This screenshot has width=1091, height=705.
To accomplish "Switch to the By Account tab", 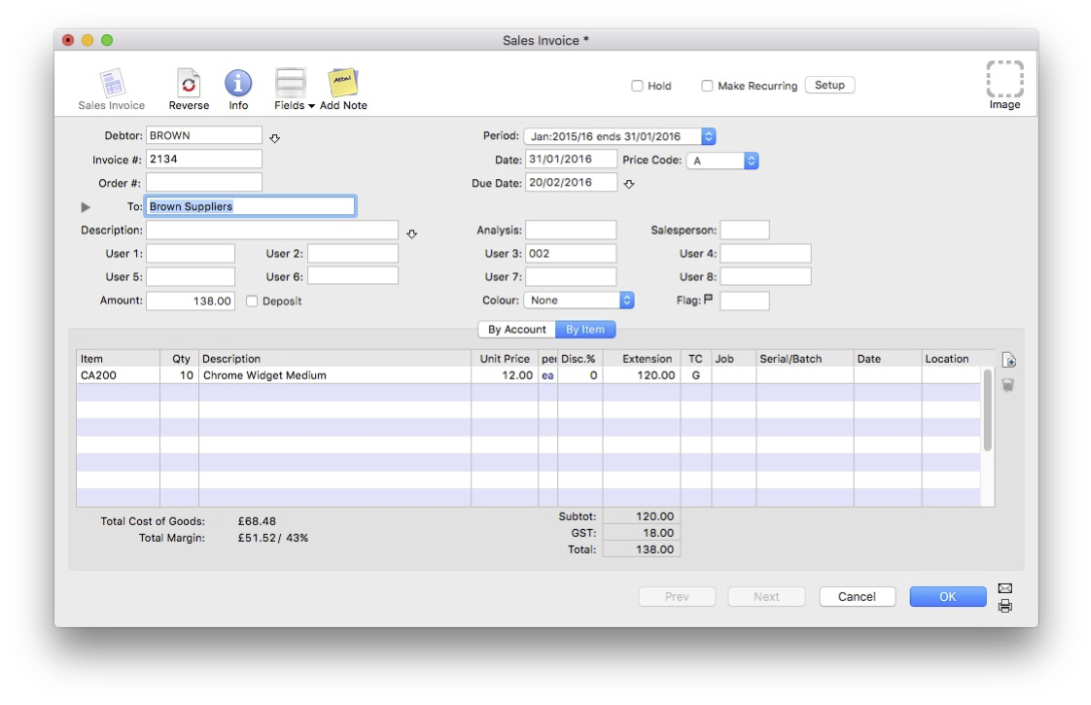I will click(x=517, y=329).
